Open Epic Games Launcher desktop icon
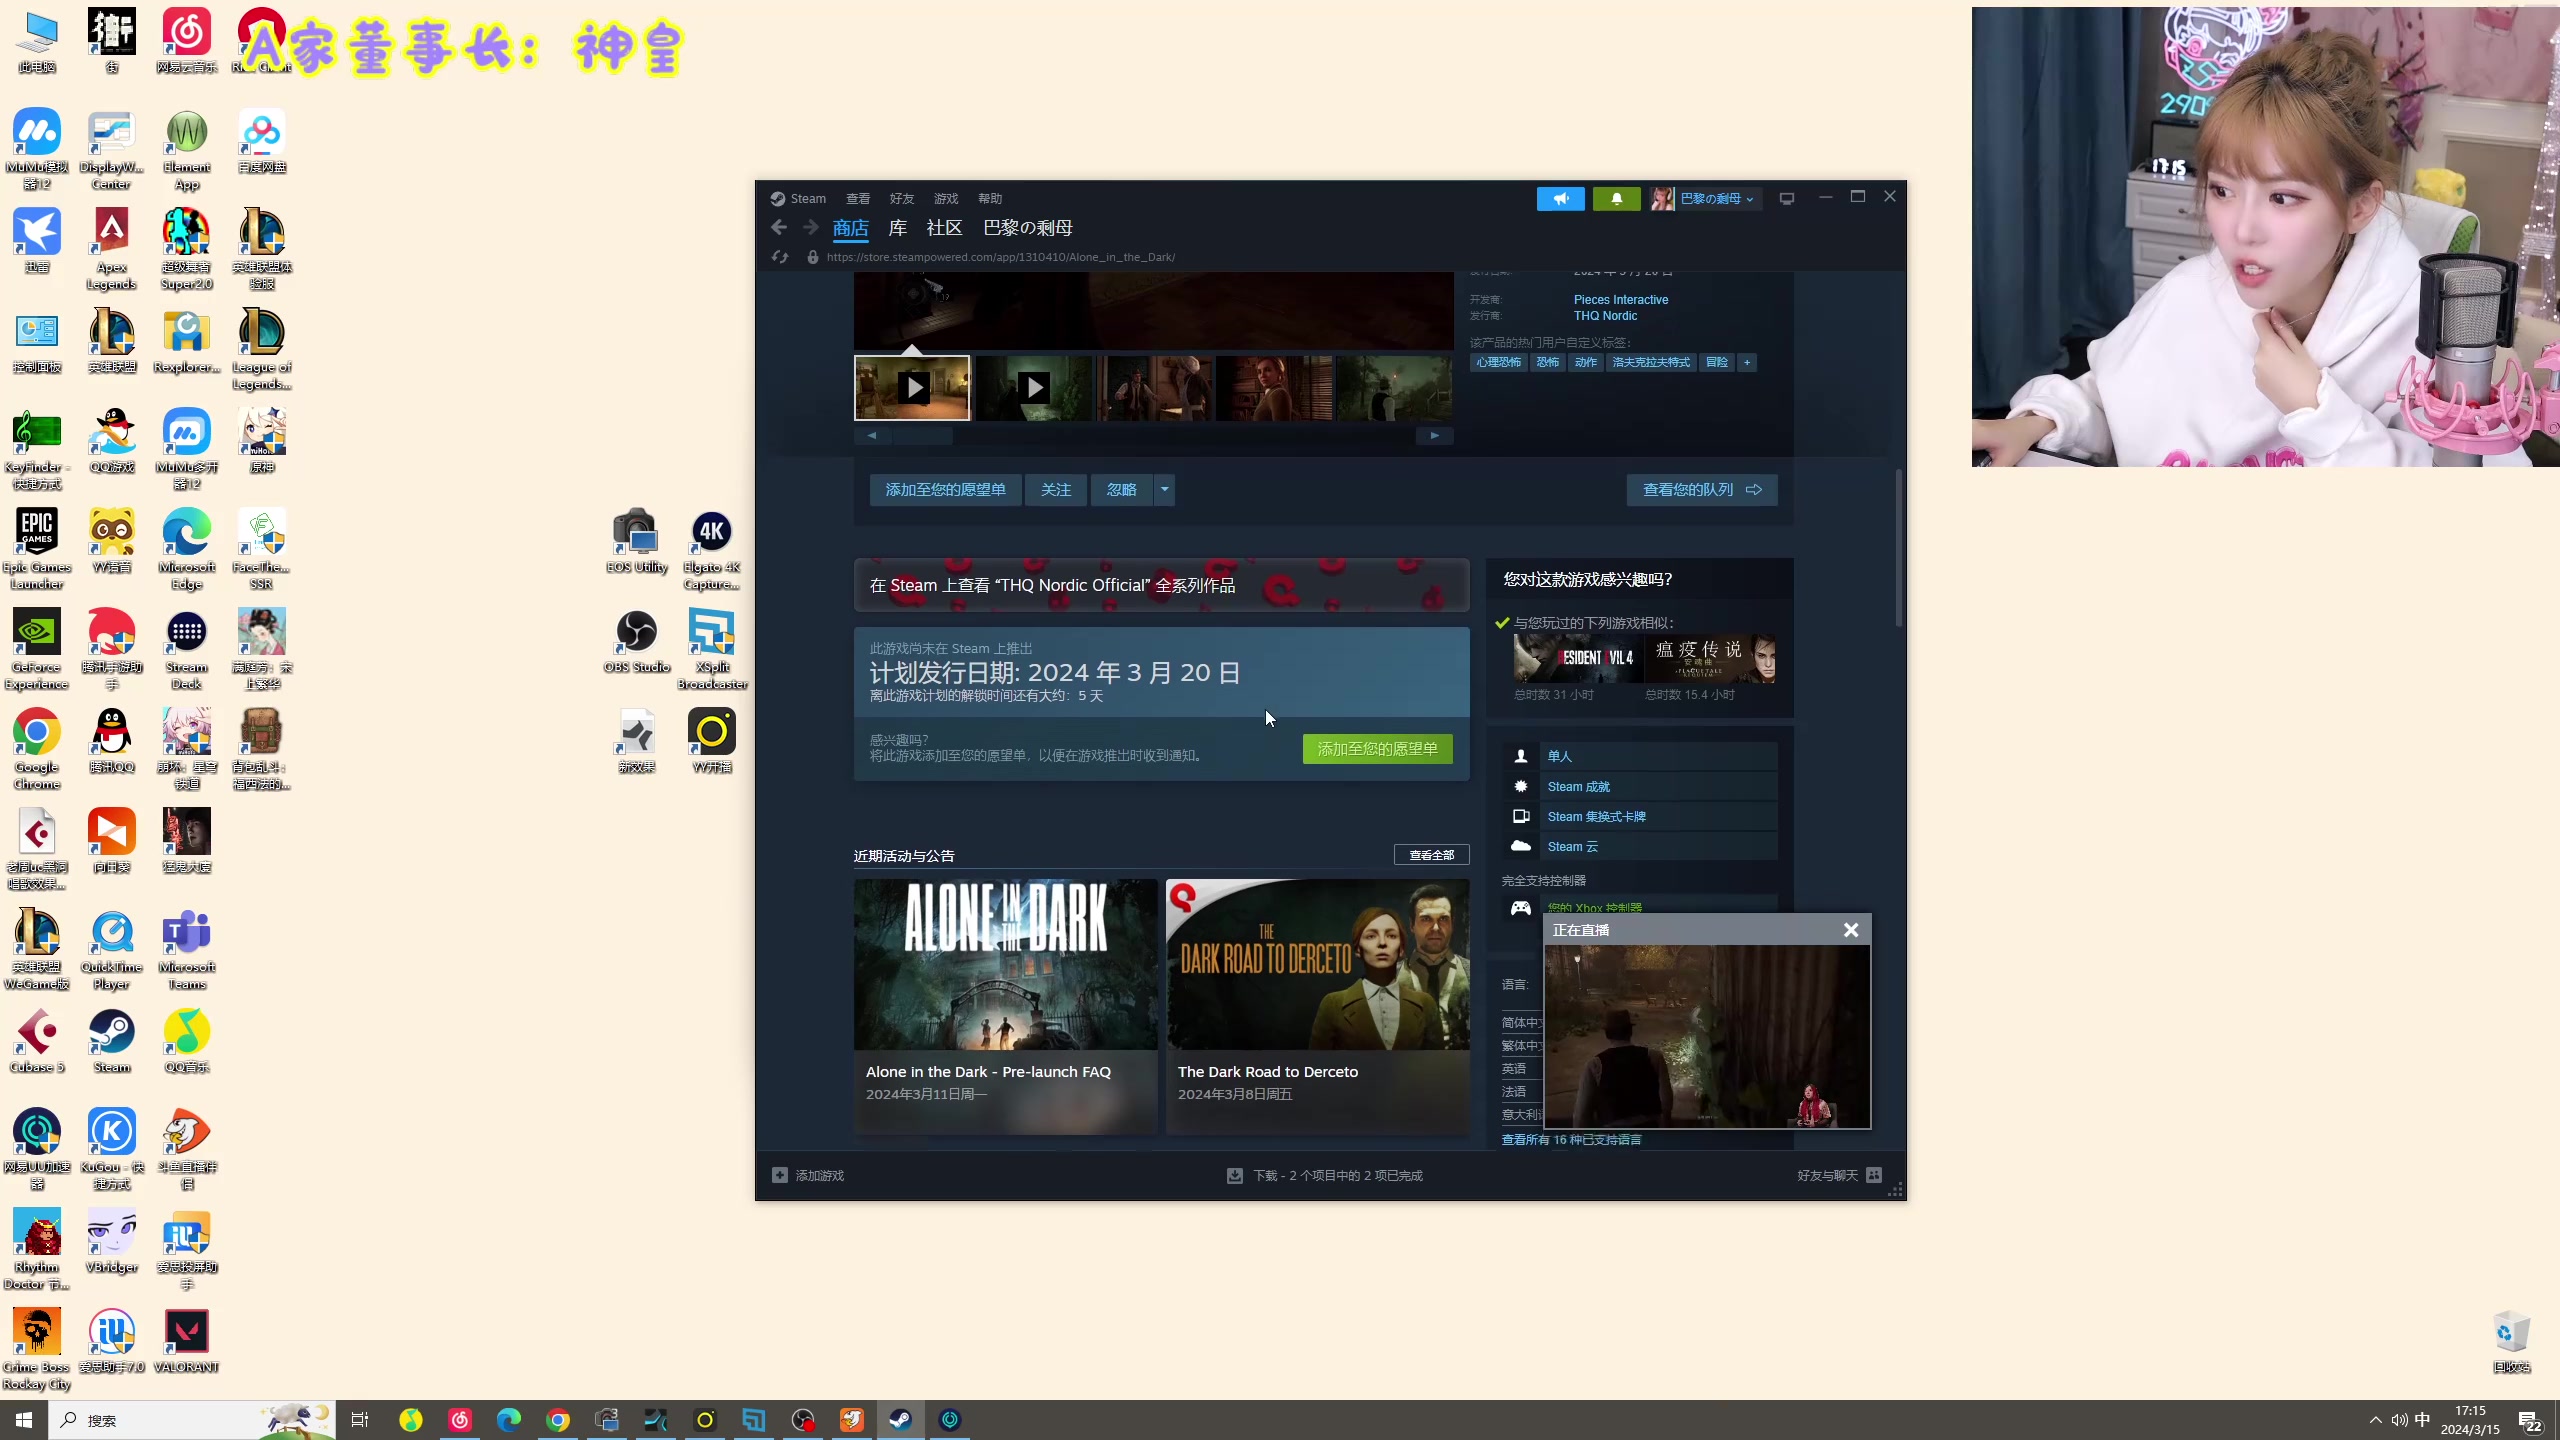 coord(37,549)
